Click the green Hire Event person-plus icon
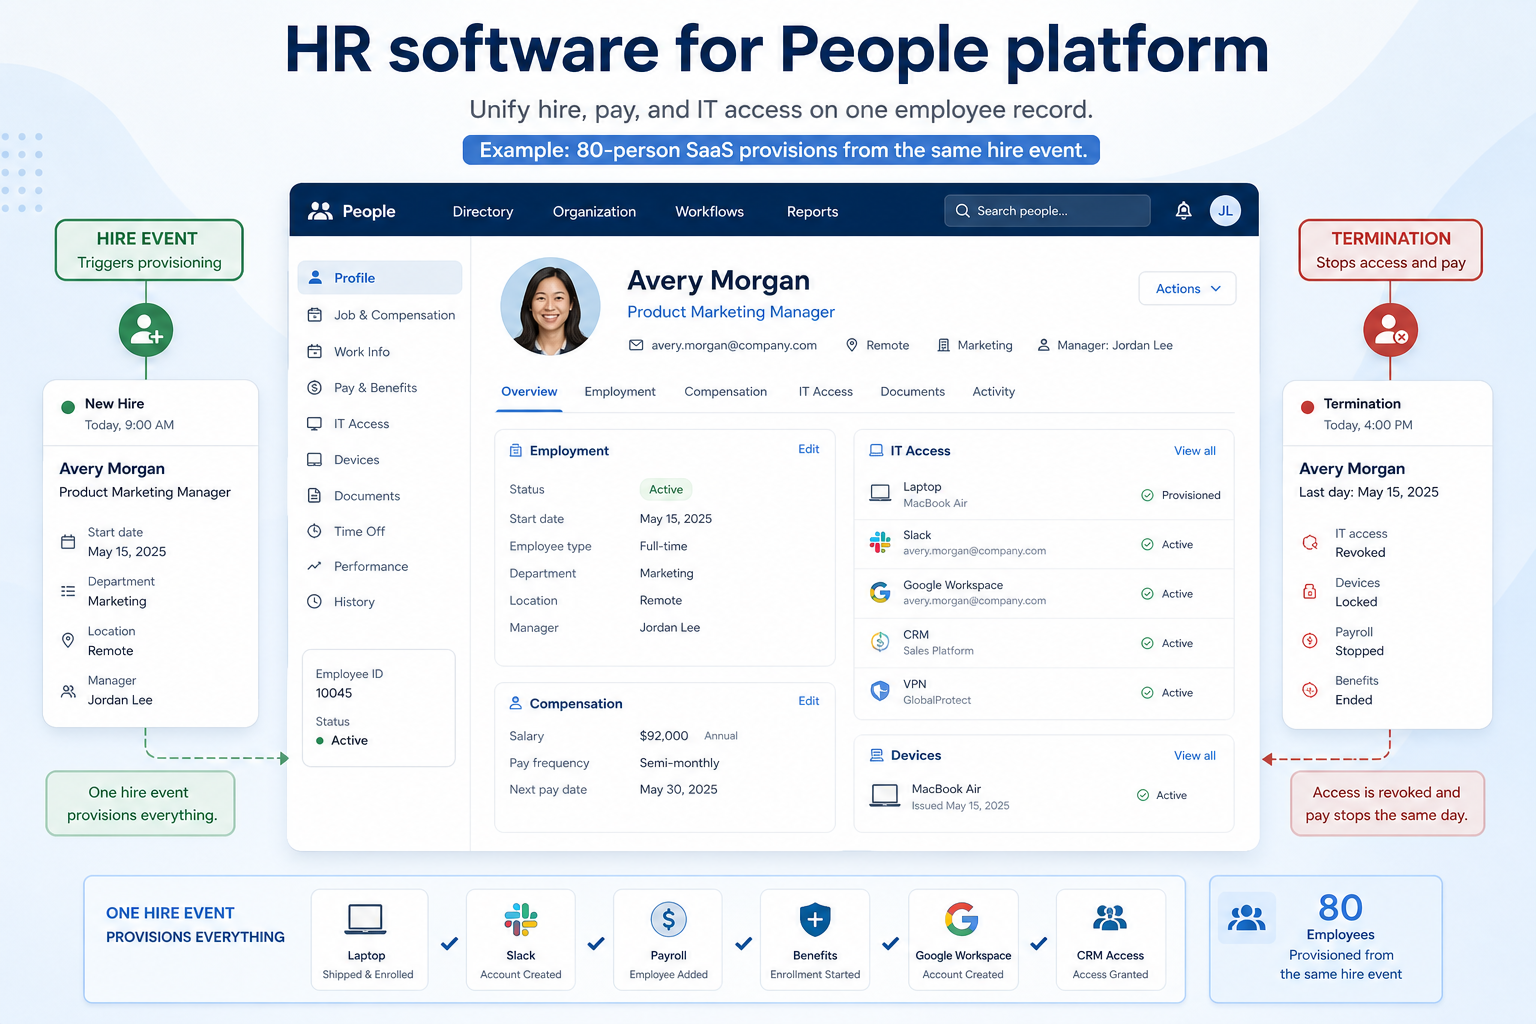The height and width of the screenshot is (1024, 1536). (146, 330)
